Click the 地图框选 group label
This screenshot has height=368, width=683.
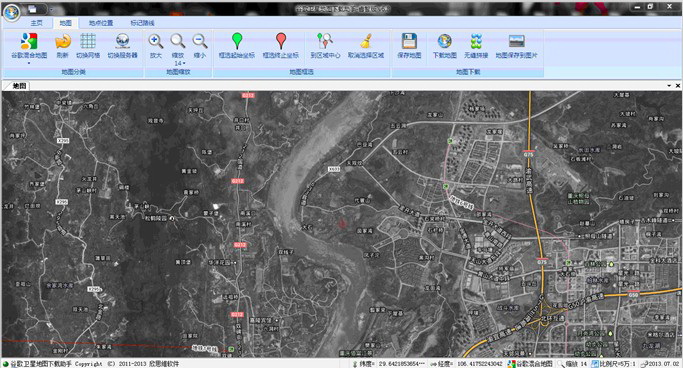pos(301,72)
